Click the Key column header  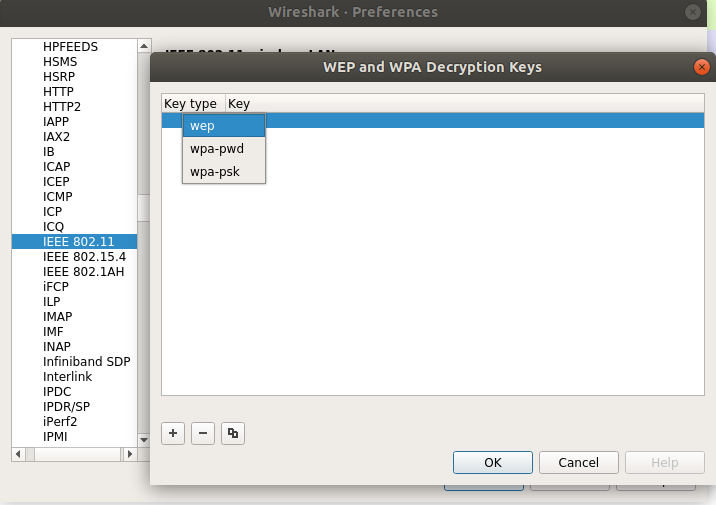point(465,104)
